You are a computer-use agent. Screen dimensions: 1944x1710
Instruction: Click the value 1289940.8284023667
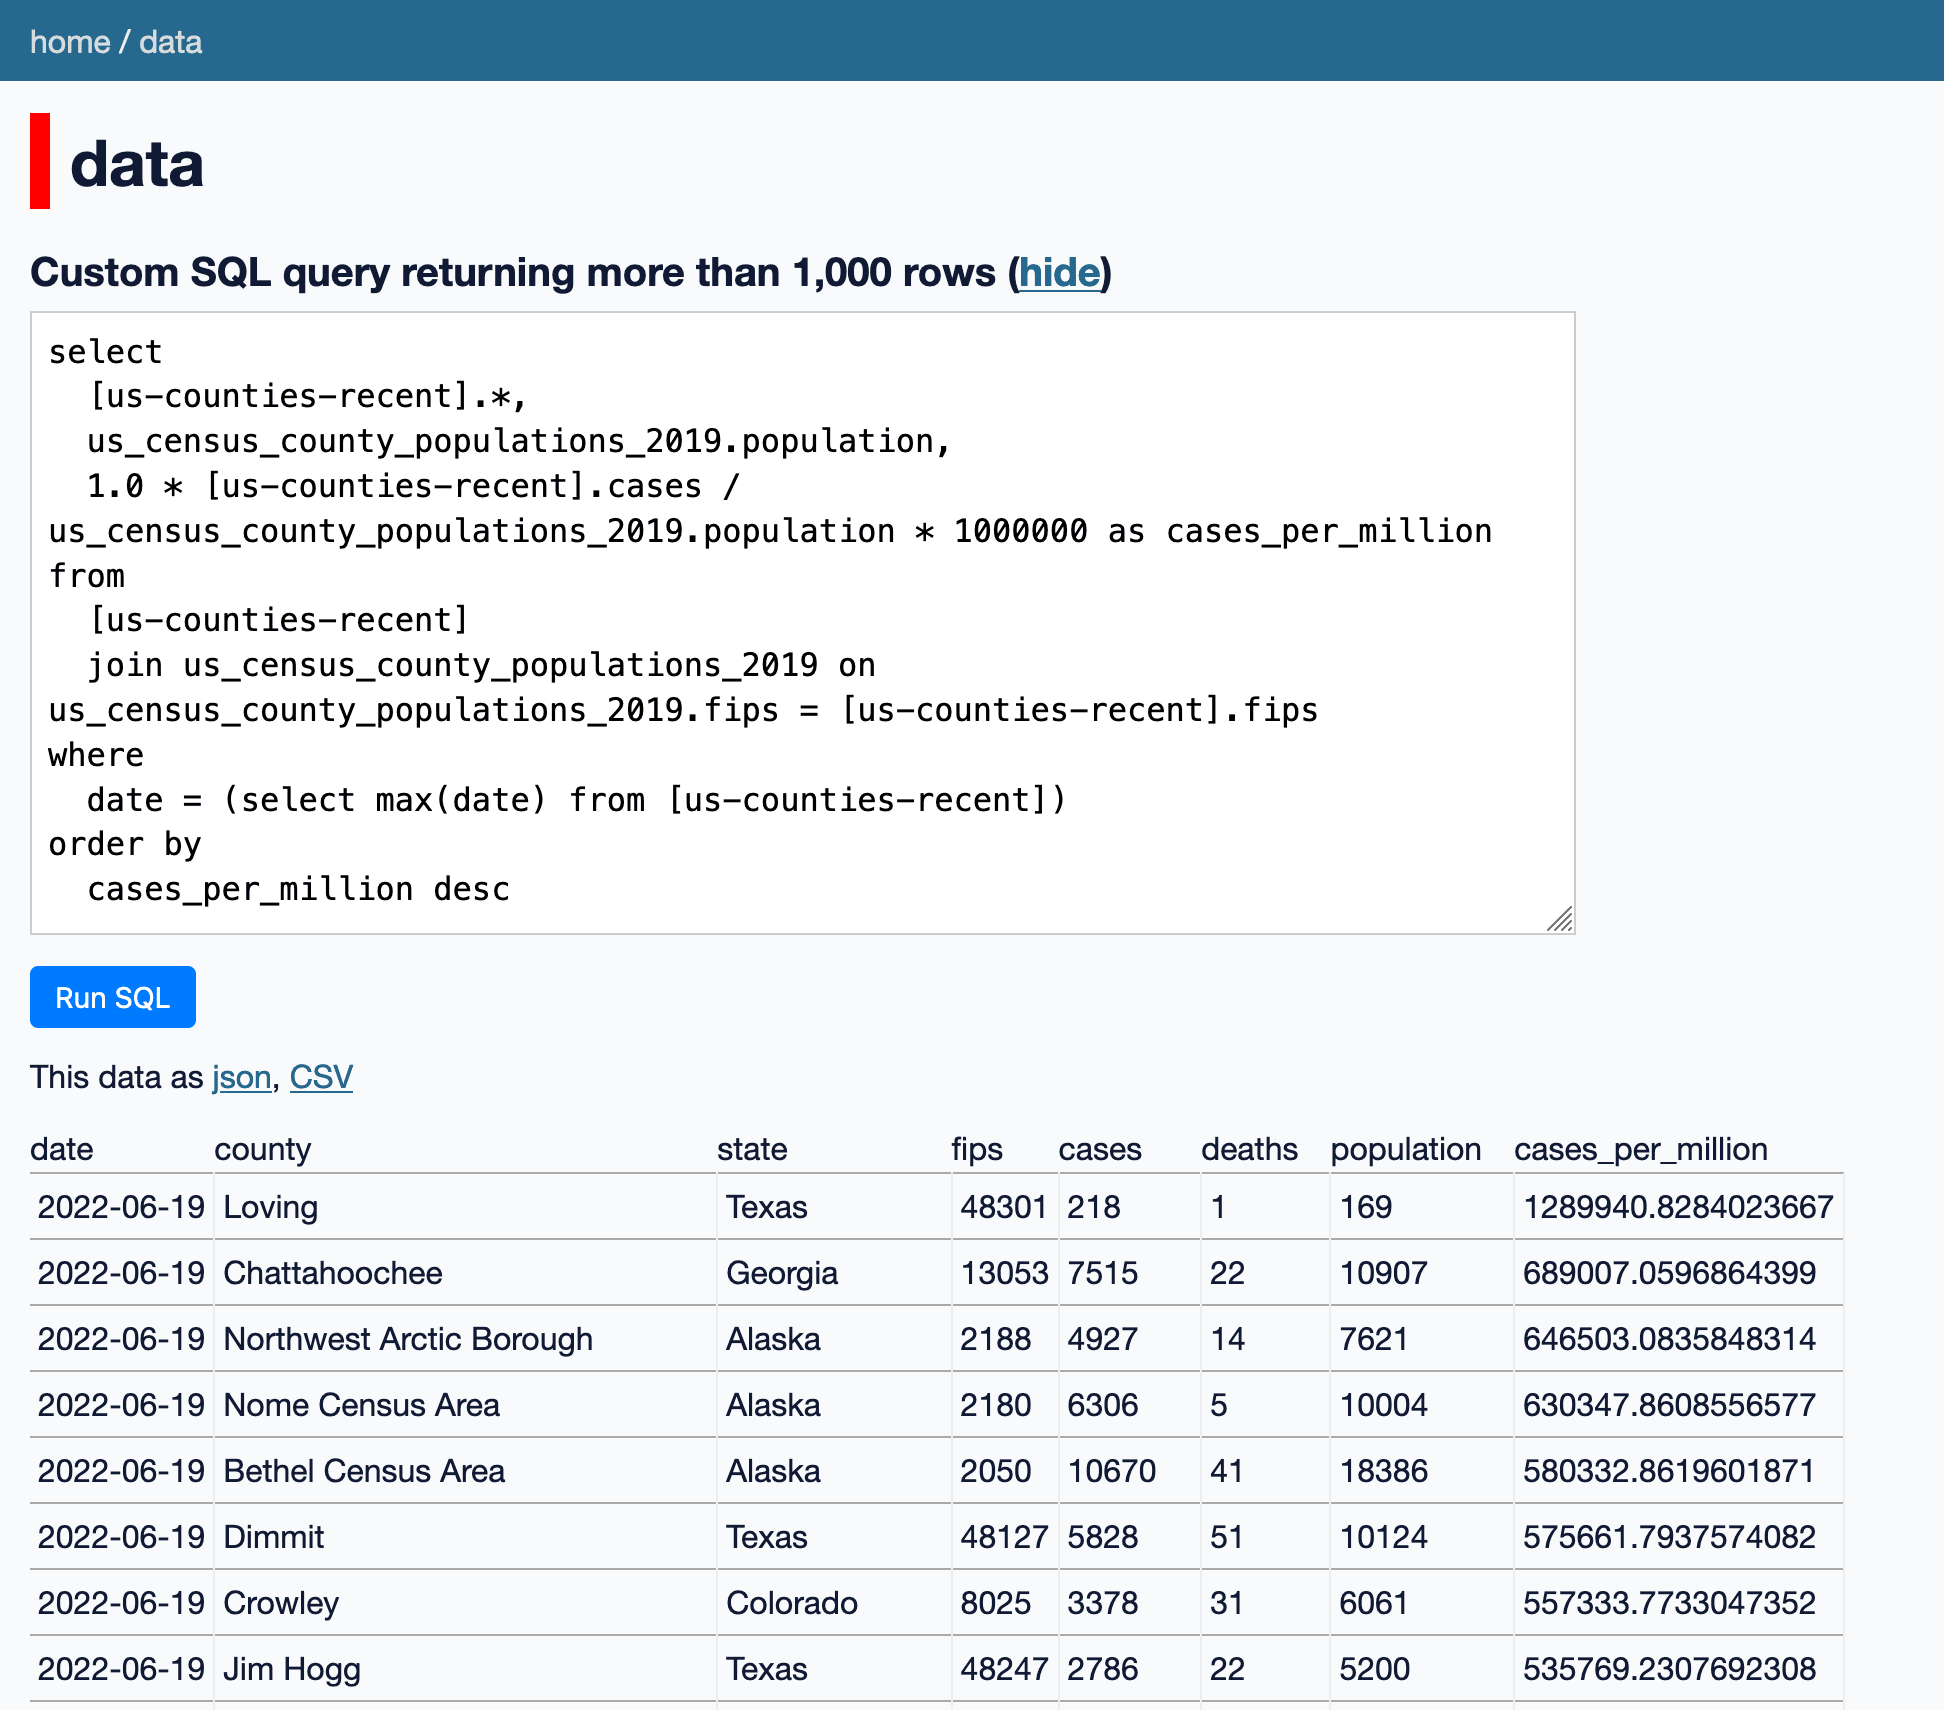(x=1678, y=1207)
